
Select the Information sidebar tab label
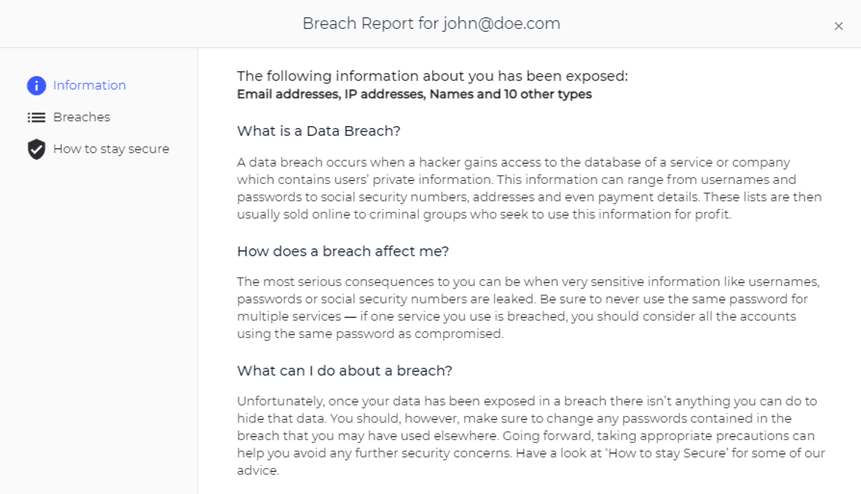(89, 86)
